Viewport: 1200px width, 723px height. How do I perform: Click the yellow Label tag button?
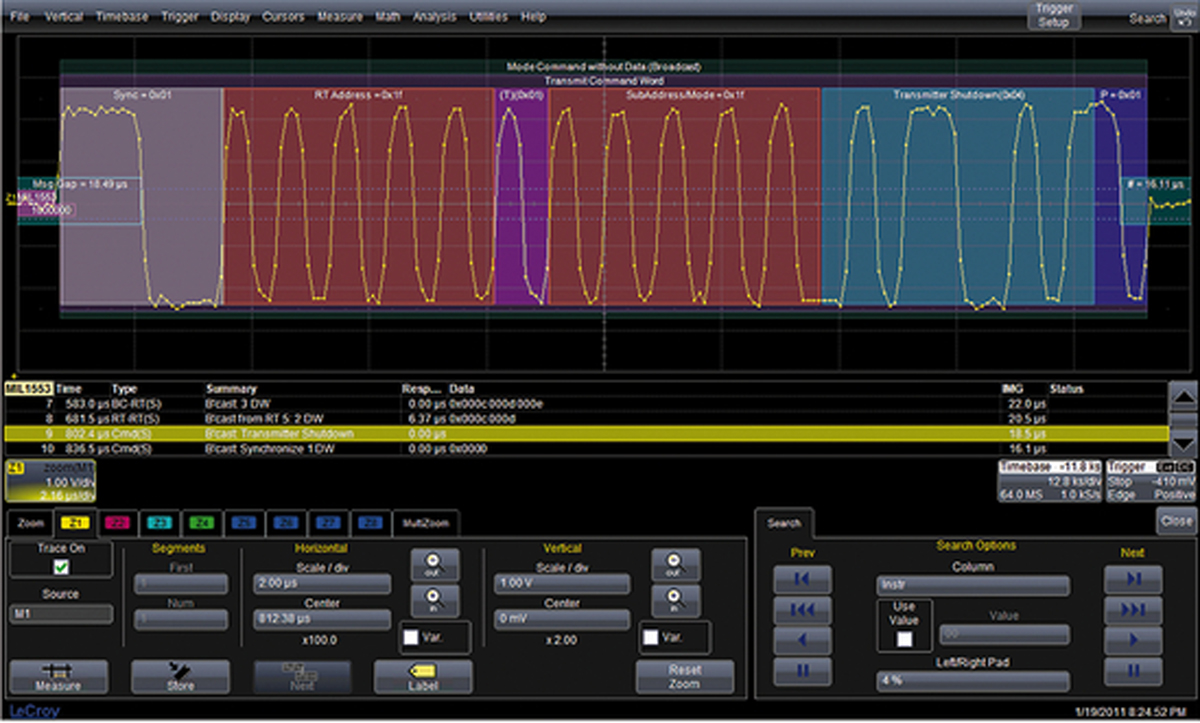[423, 677]
